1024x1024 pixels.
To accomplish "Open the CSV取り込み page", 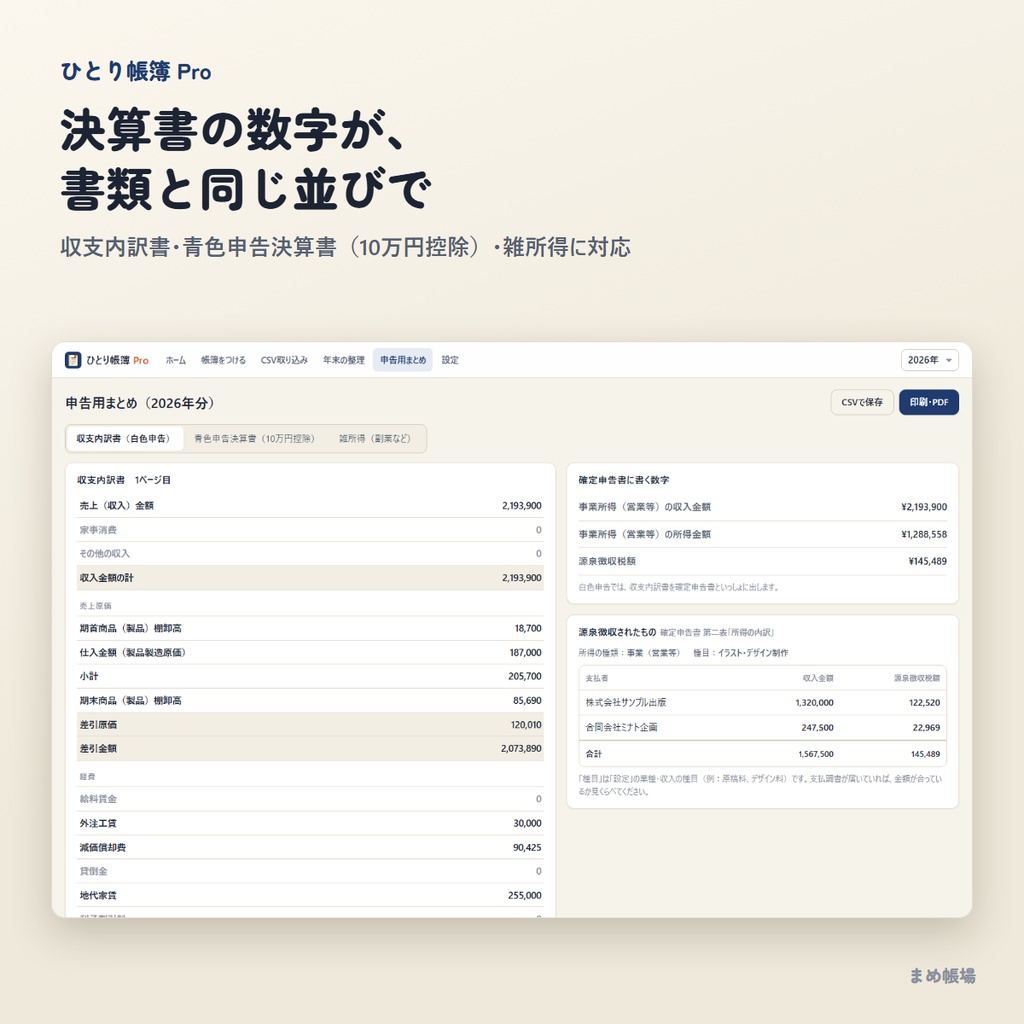I will click(x=284, y=360).
